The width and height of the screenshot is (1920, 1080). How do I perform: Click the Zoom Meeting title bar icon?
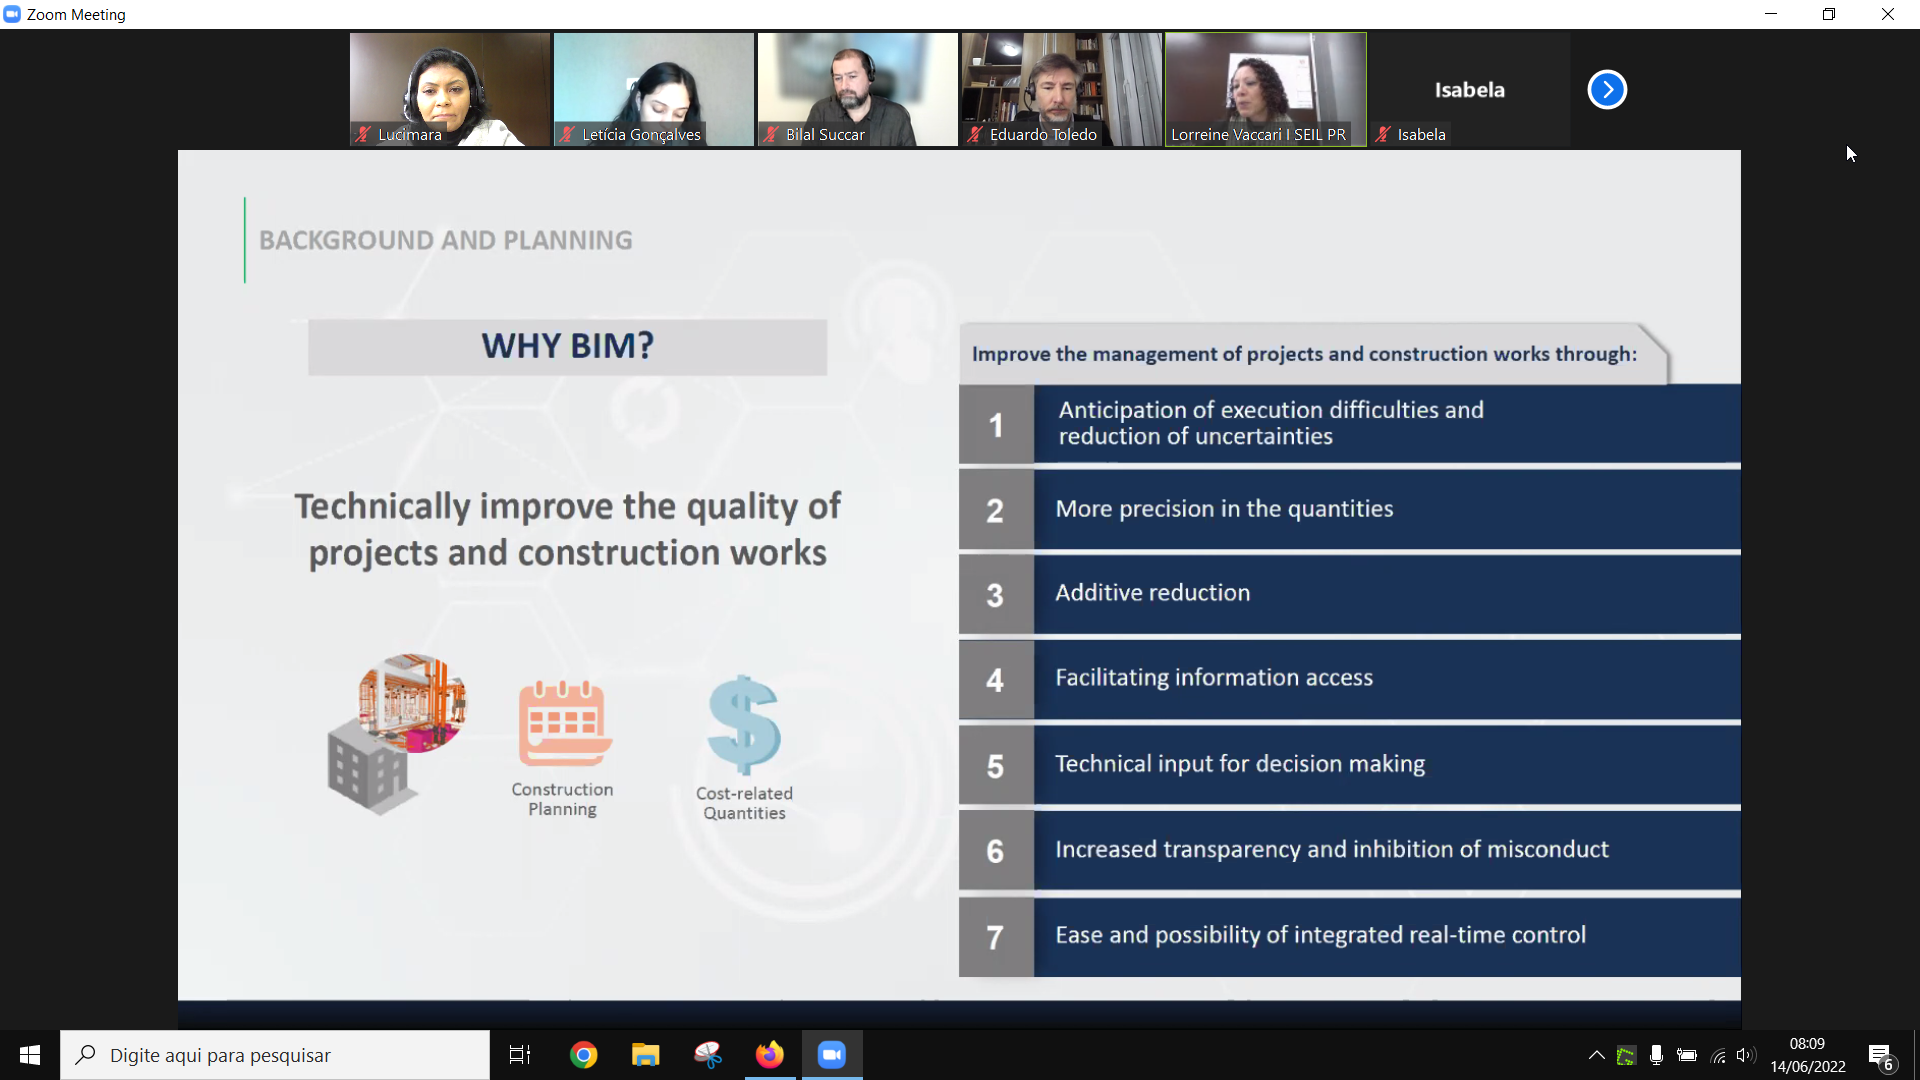pos(12,14)
